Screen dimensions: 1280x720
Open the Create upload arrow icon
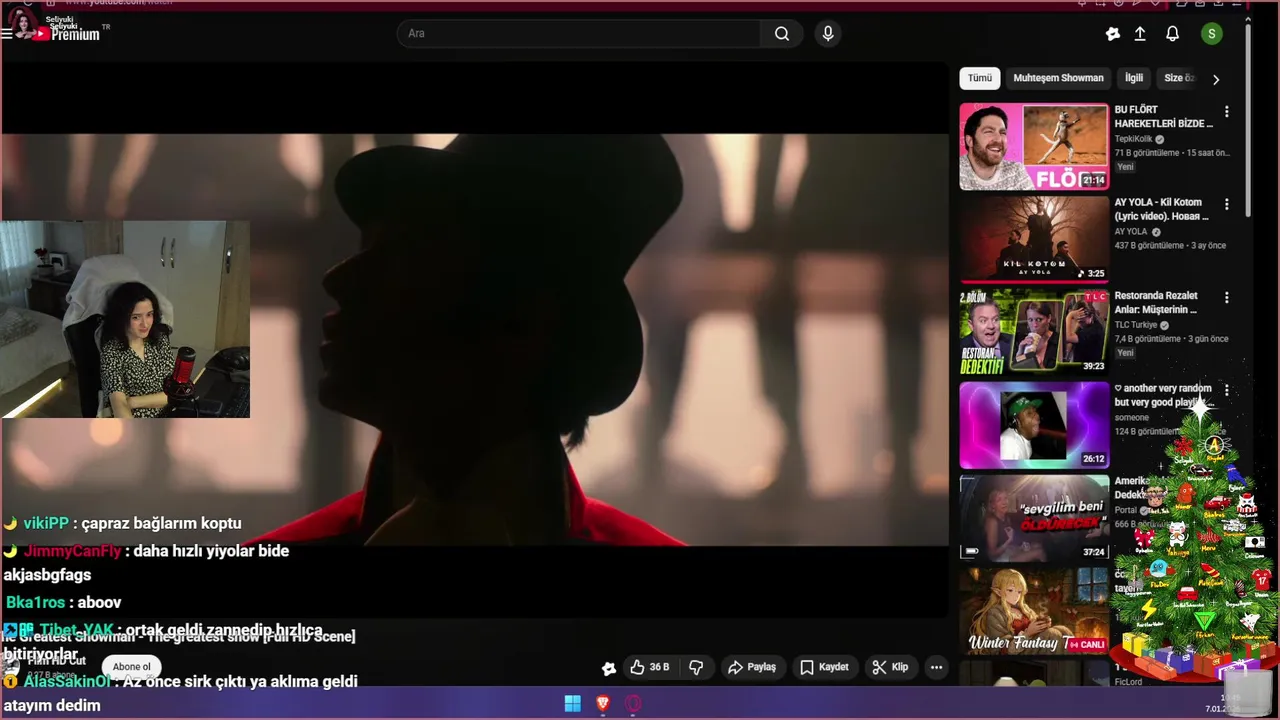1140,34
